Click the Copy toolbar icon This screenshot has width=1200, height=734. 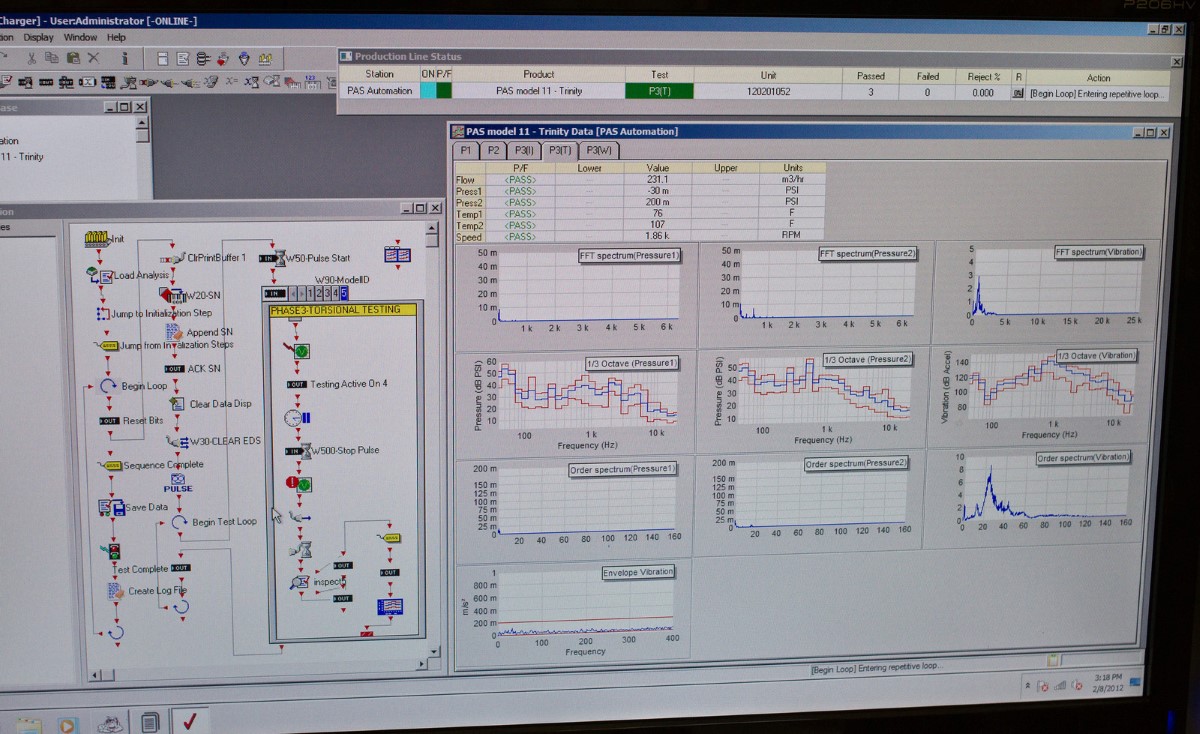(x=52, y=59)
